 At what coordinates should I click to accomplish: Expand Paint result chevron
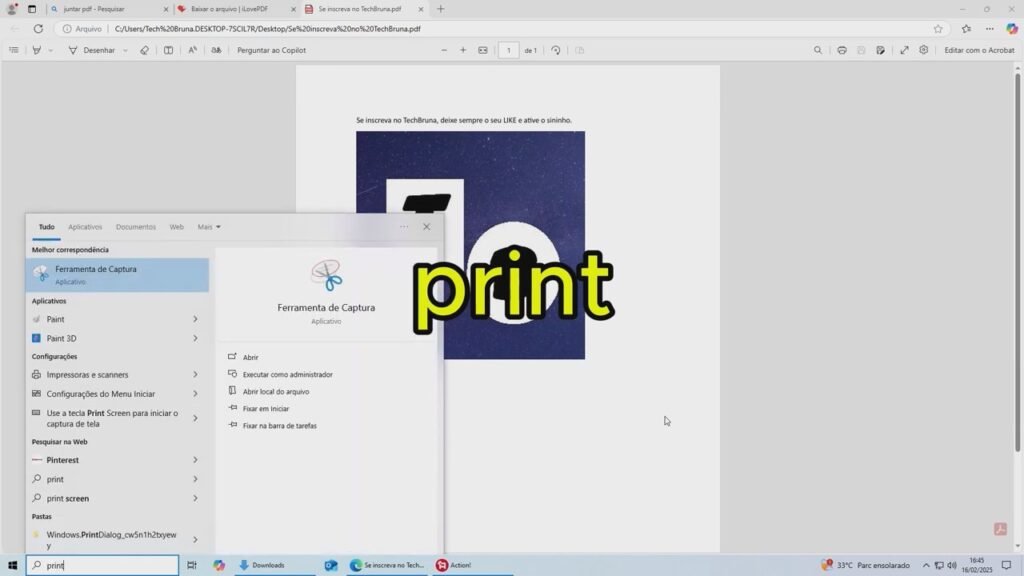click(x=195, y=319)
